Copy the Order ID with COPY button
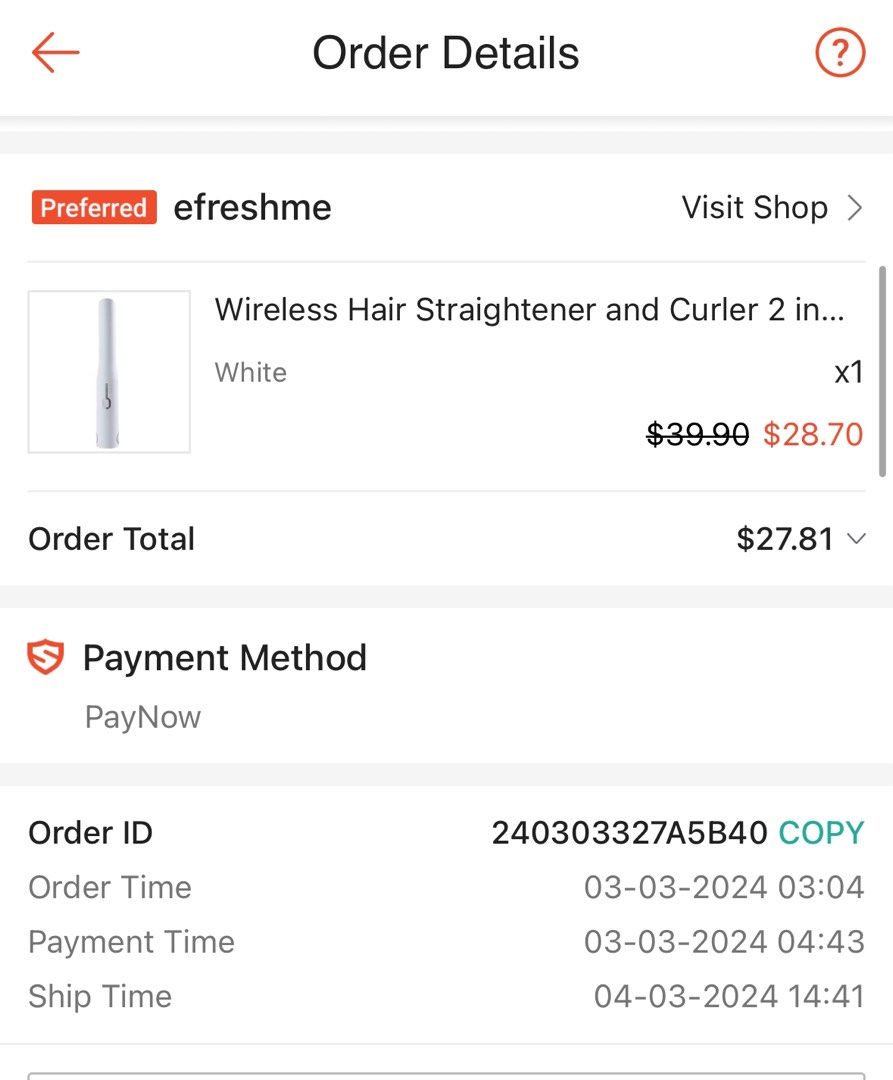893x1080 pixels. click(x=821, y=833)
